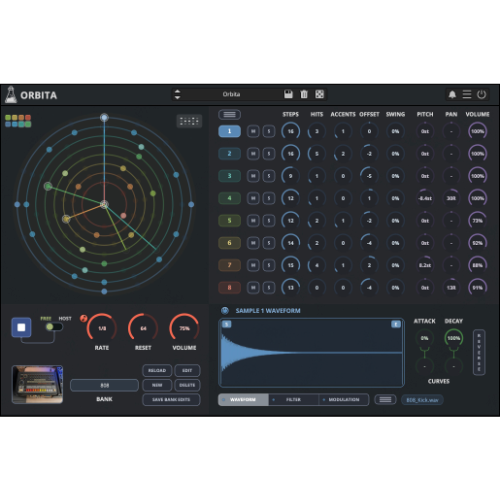Open the 808 bank selector

(104, 385)
